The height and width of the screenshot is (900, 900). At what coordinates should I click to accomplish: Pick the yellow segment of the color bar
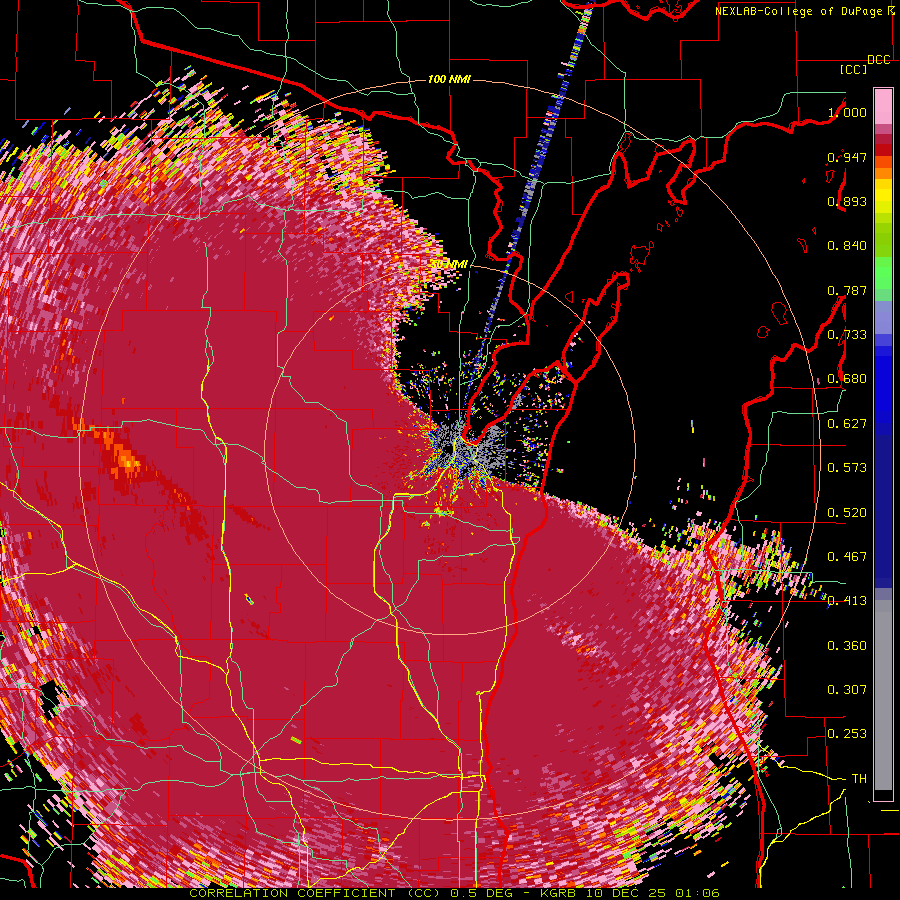coord(883,197)
